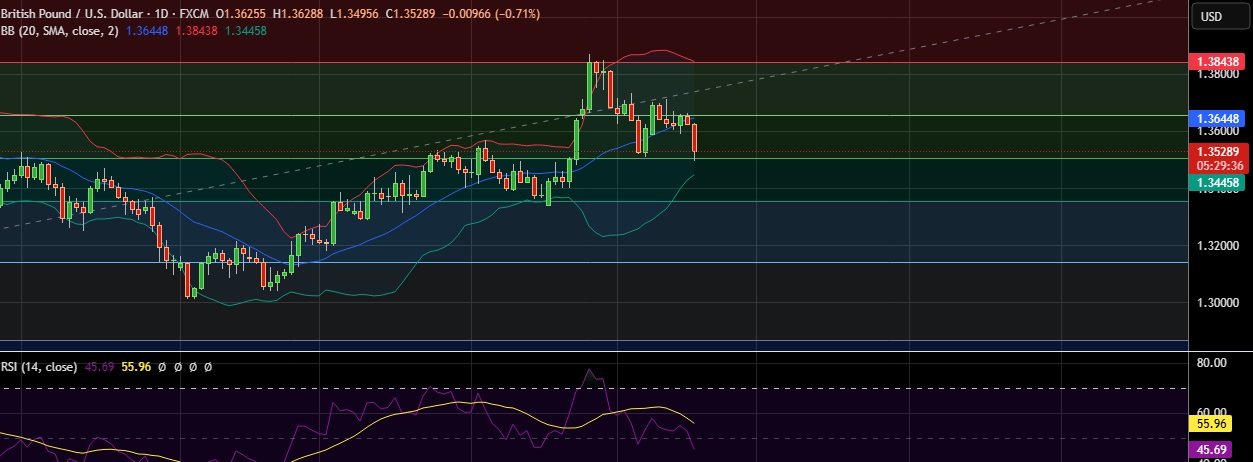Click the green 1.34458 lower band price label
The height and width of the screenshot is (462, 1253).
[1220, 182]
